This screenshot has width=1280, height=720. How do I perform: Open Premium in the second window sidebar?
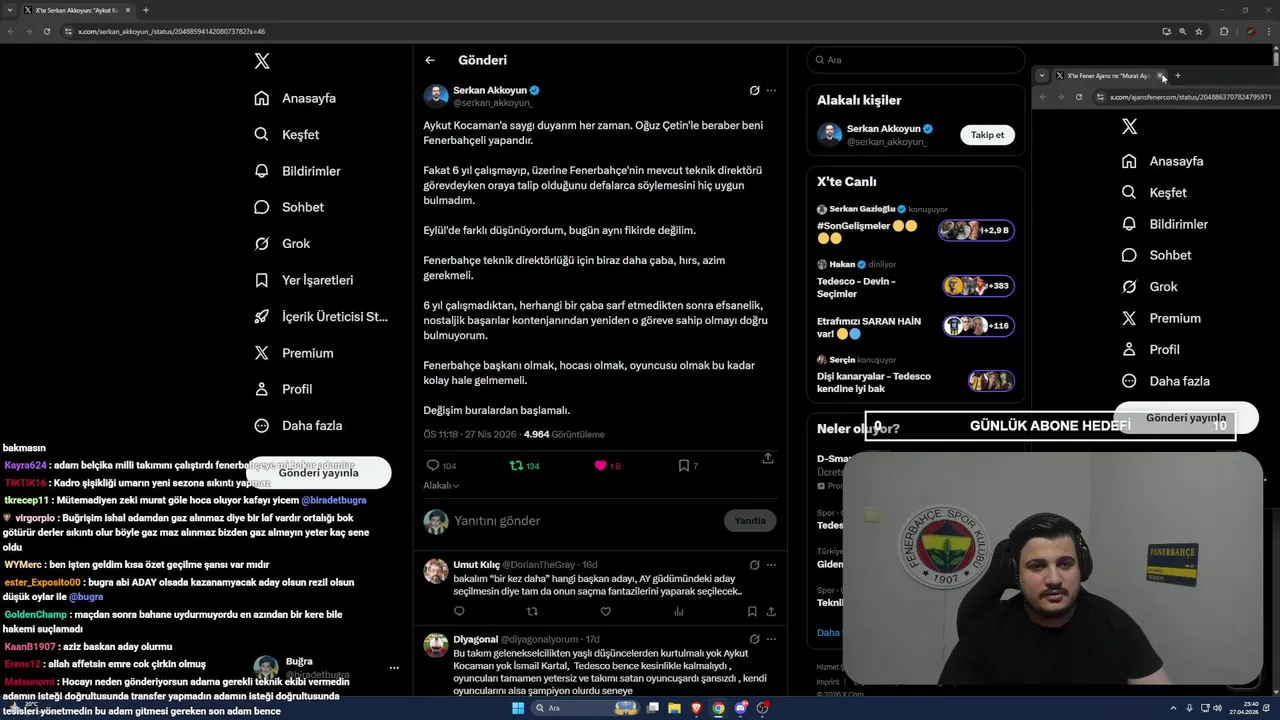coord(1160,318)
